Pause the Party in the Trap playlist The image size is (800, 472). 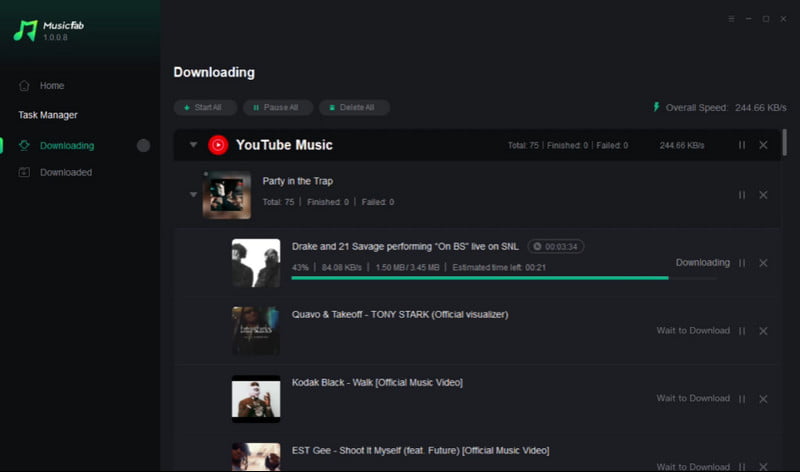point(742,195)
